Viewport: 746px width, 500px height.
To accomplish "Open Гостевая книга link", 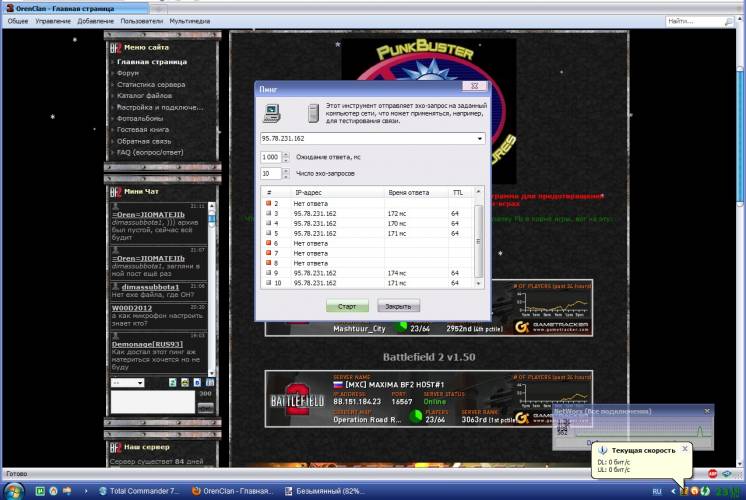I will (143, 129).
